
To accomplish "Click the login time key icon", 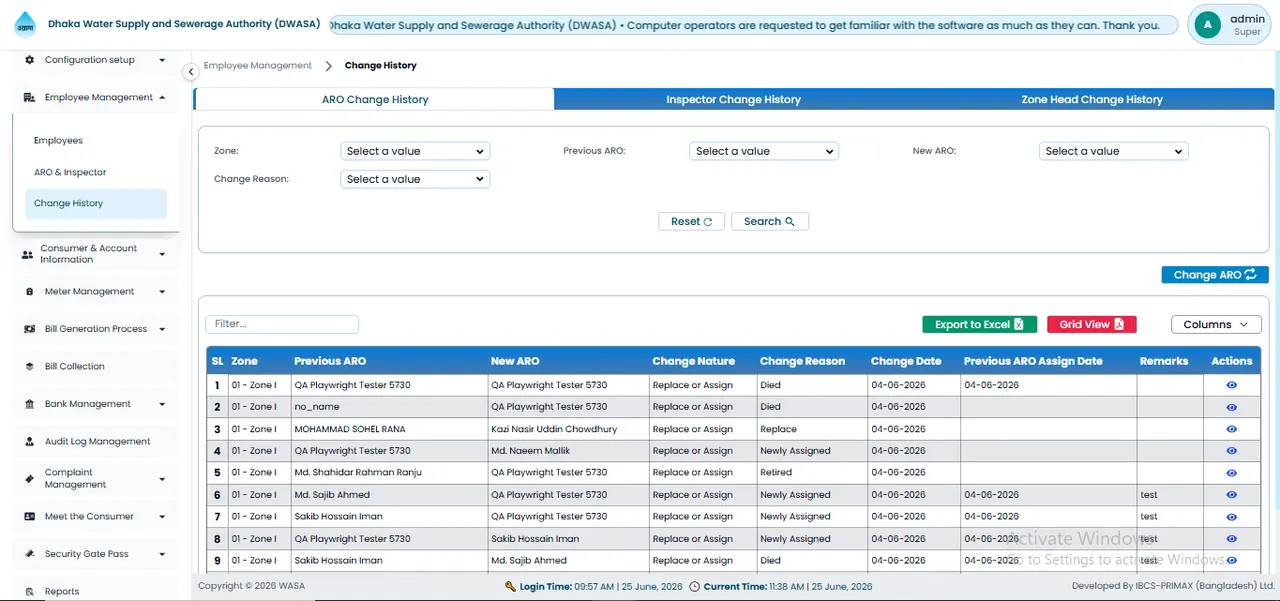I will click(511, 587).
